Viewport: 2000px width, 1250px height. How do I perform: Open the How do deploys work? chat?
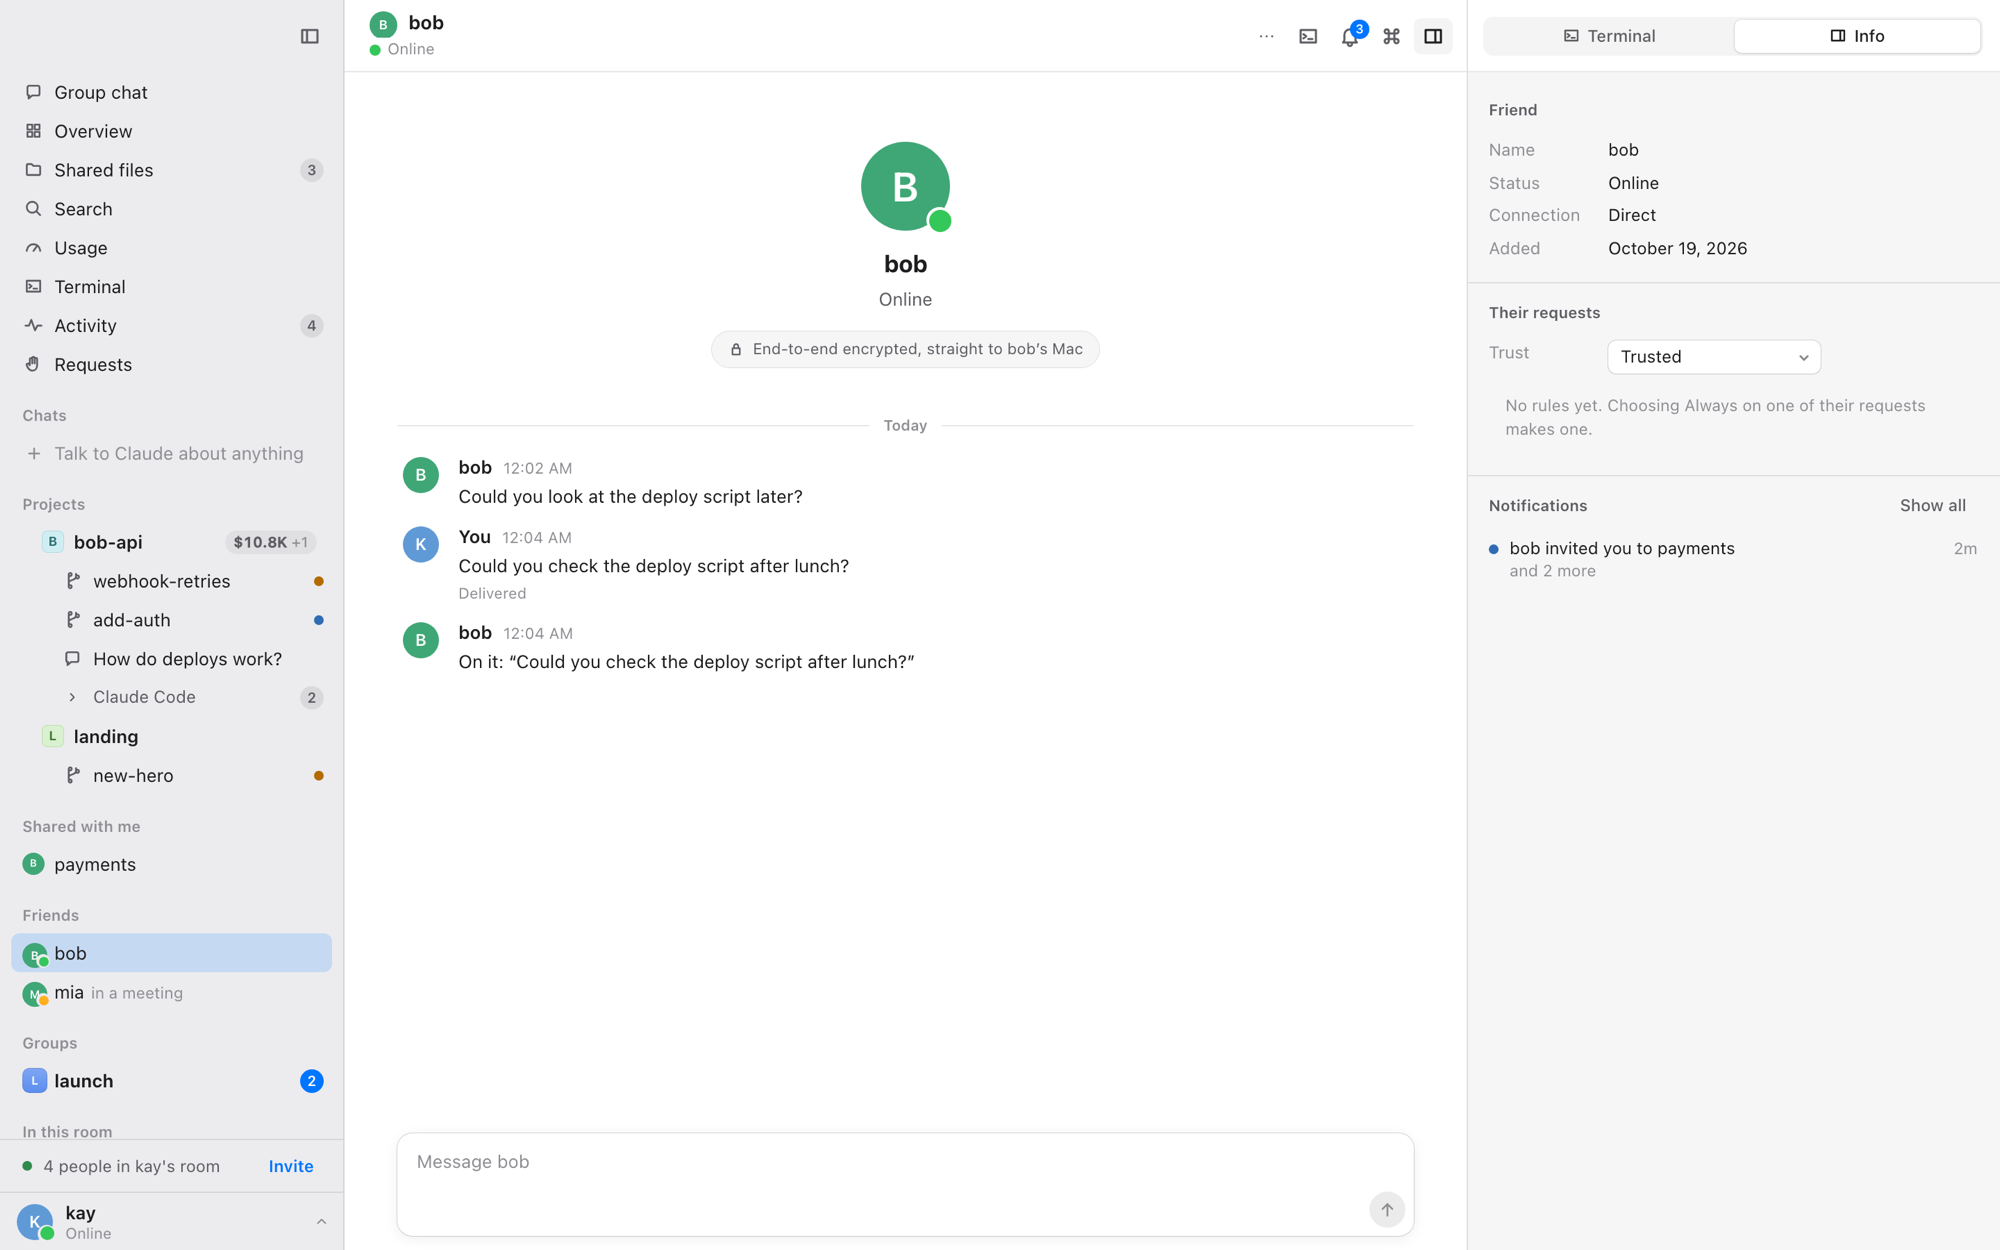[171, 659]
